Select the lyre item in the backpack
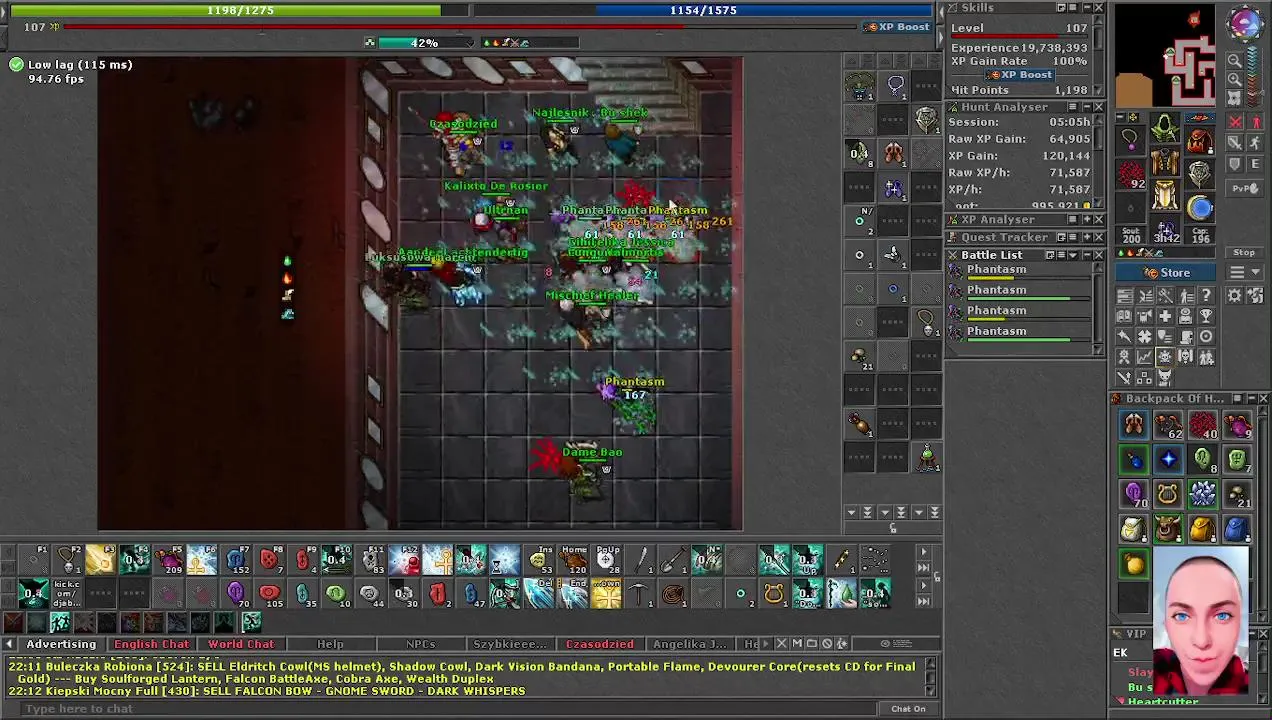The height and width of the screenshot is (720, 1272). (x=1168, y=494)
